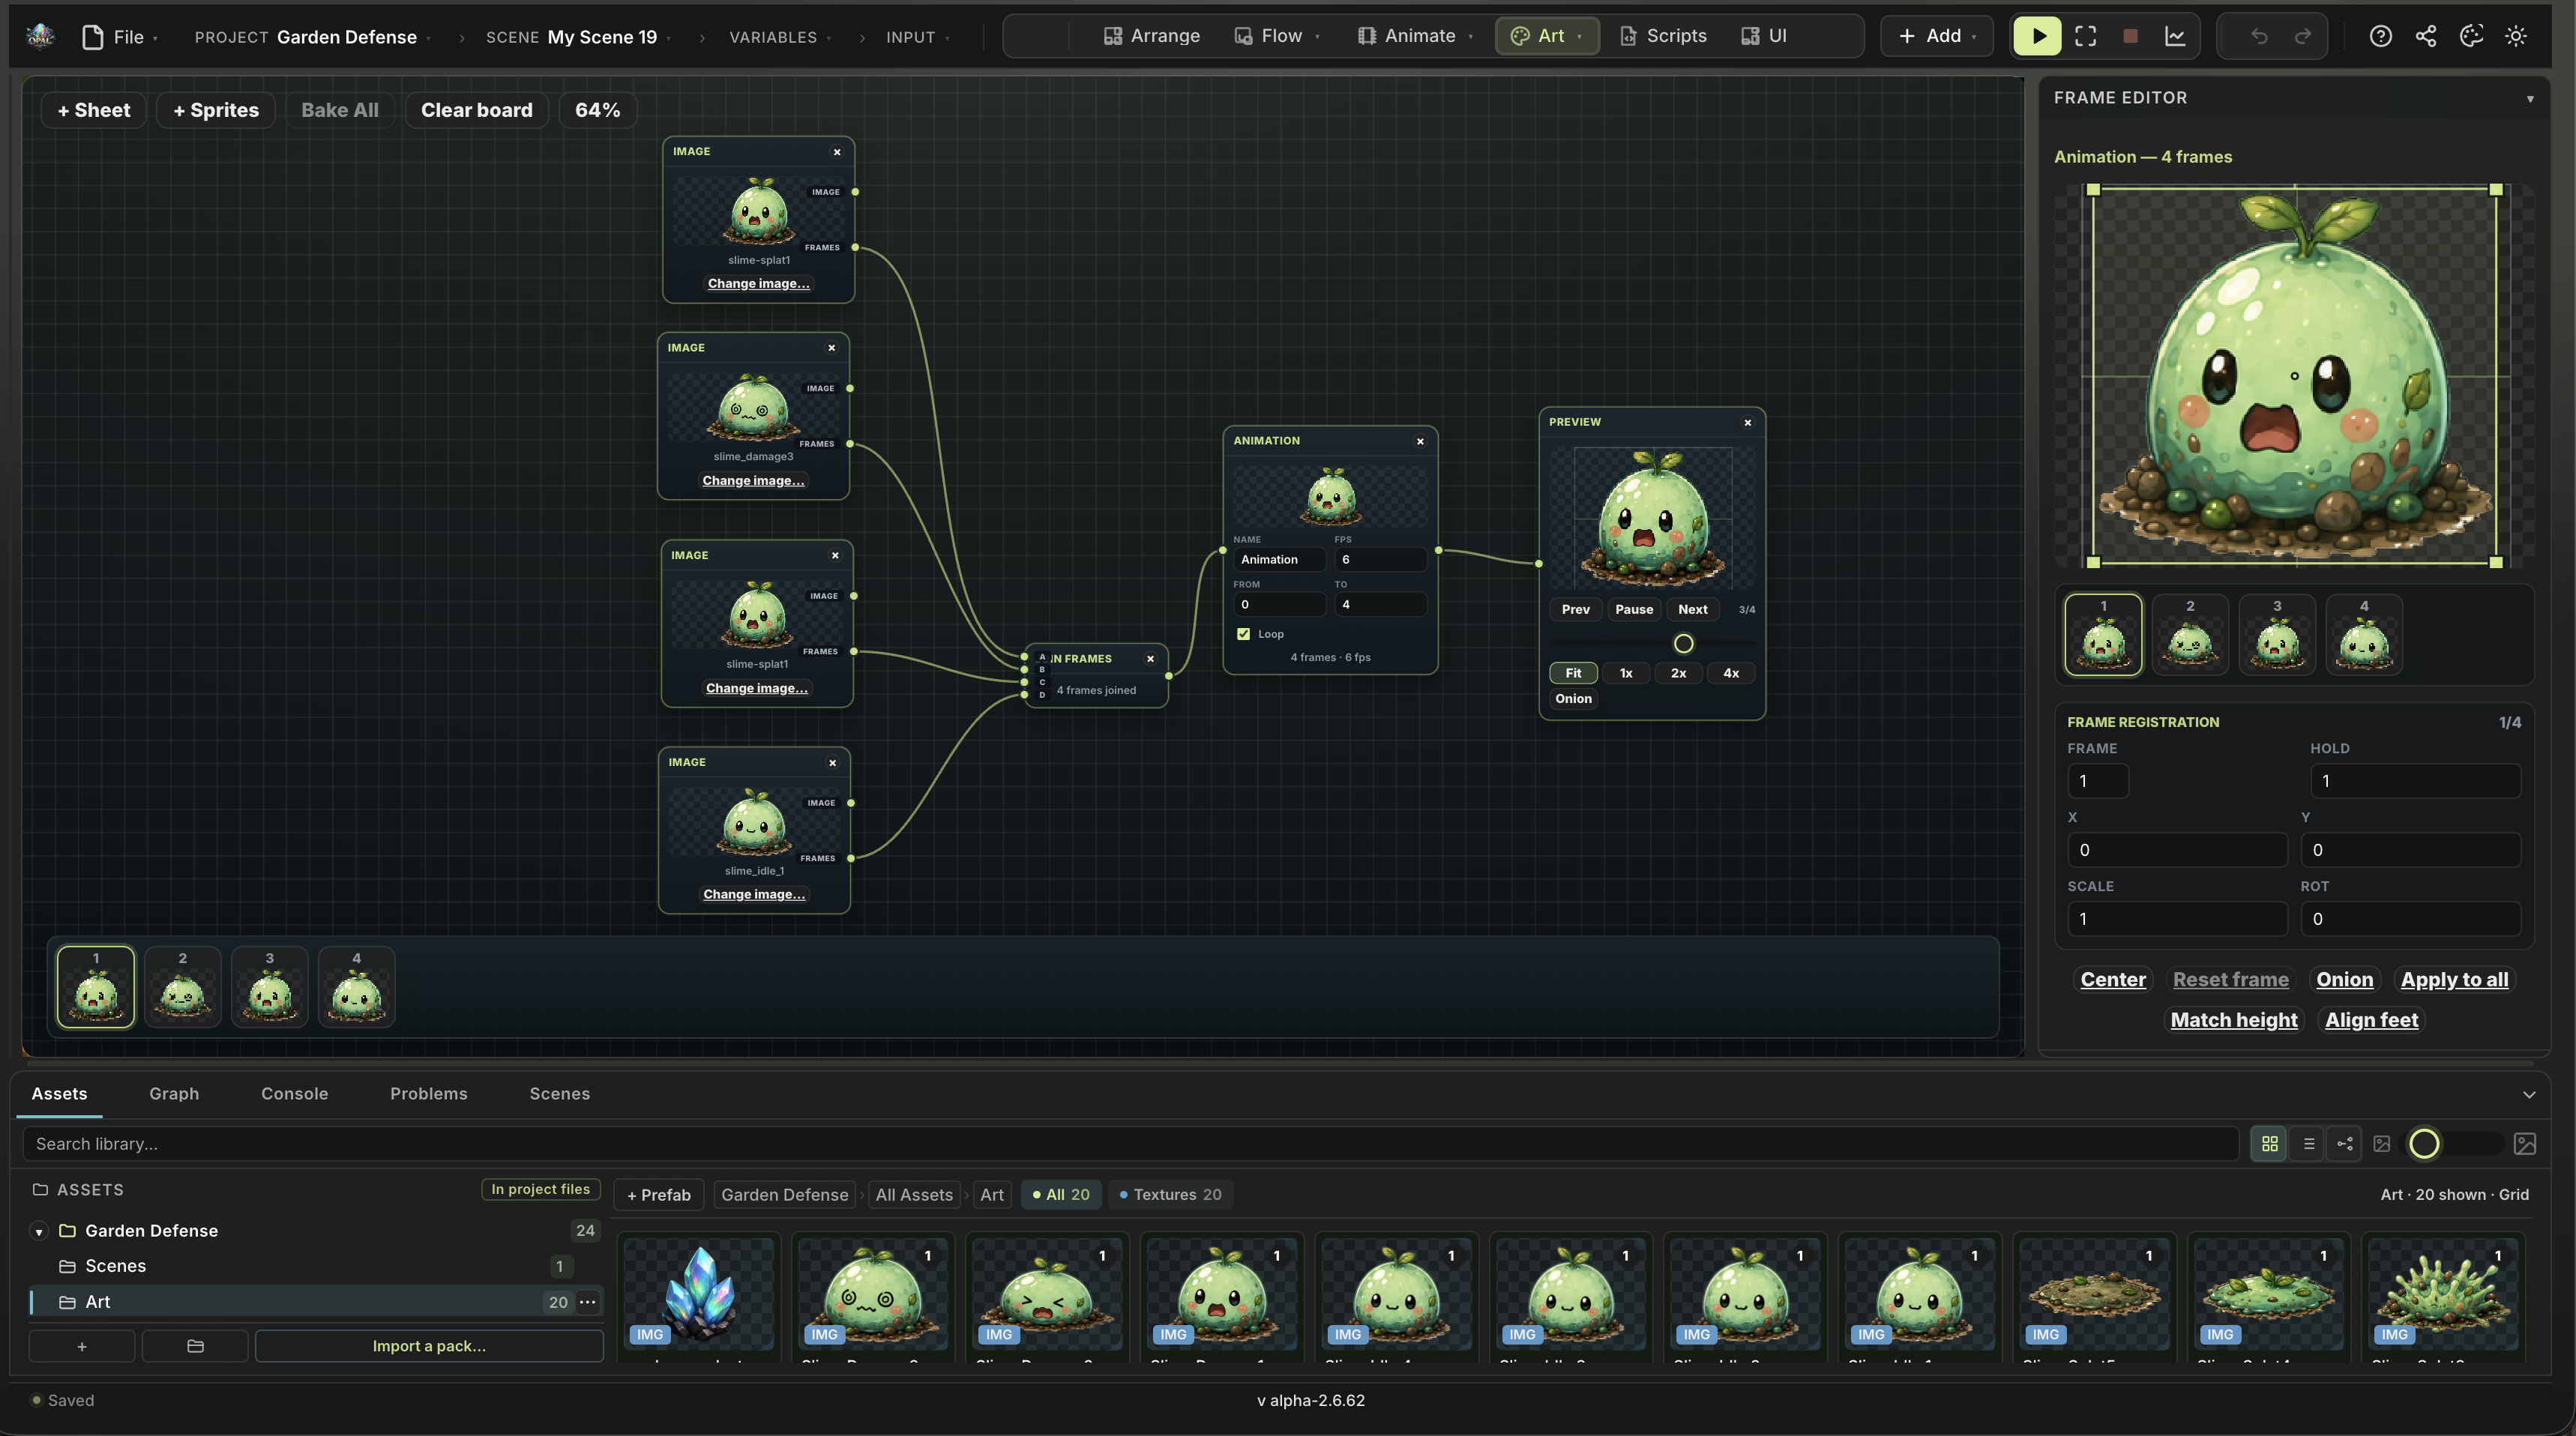
Task: Switch to the Animate mode
Action: pyautogui.click(x=1414, y=36)
